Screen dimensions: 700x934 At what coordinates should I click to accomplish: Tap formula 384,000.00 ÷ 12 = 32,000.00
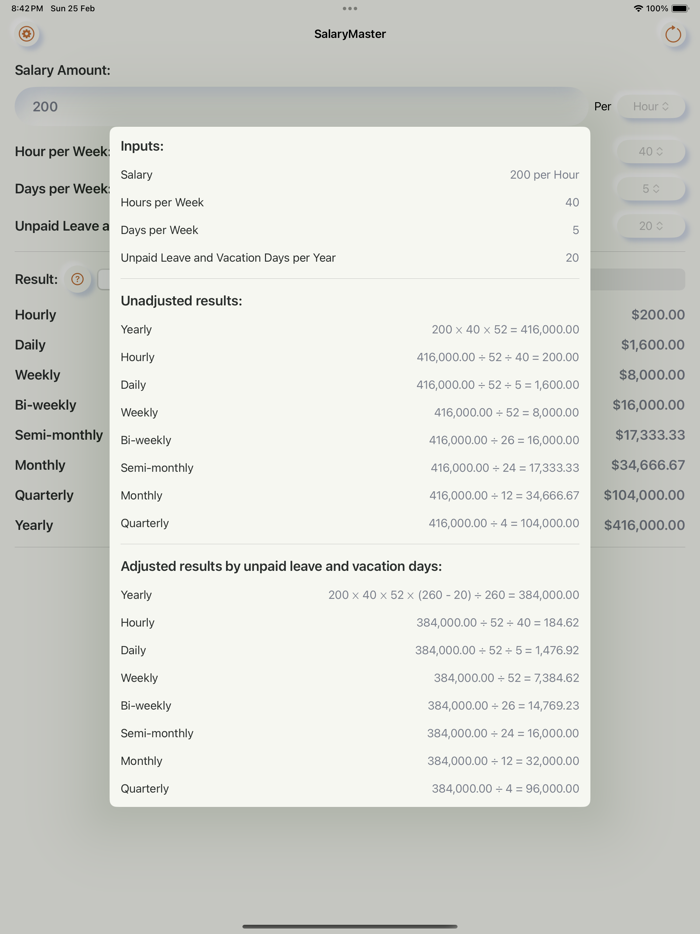point(503,761)
